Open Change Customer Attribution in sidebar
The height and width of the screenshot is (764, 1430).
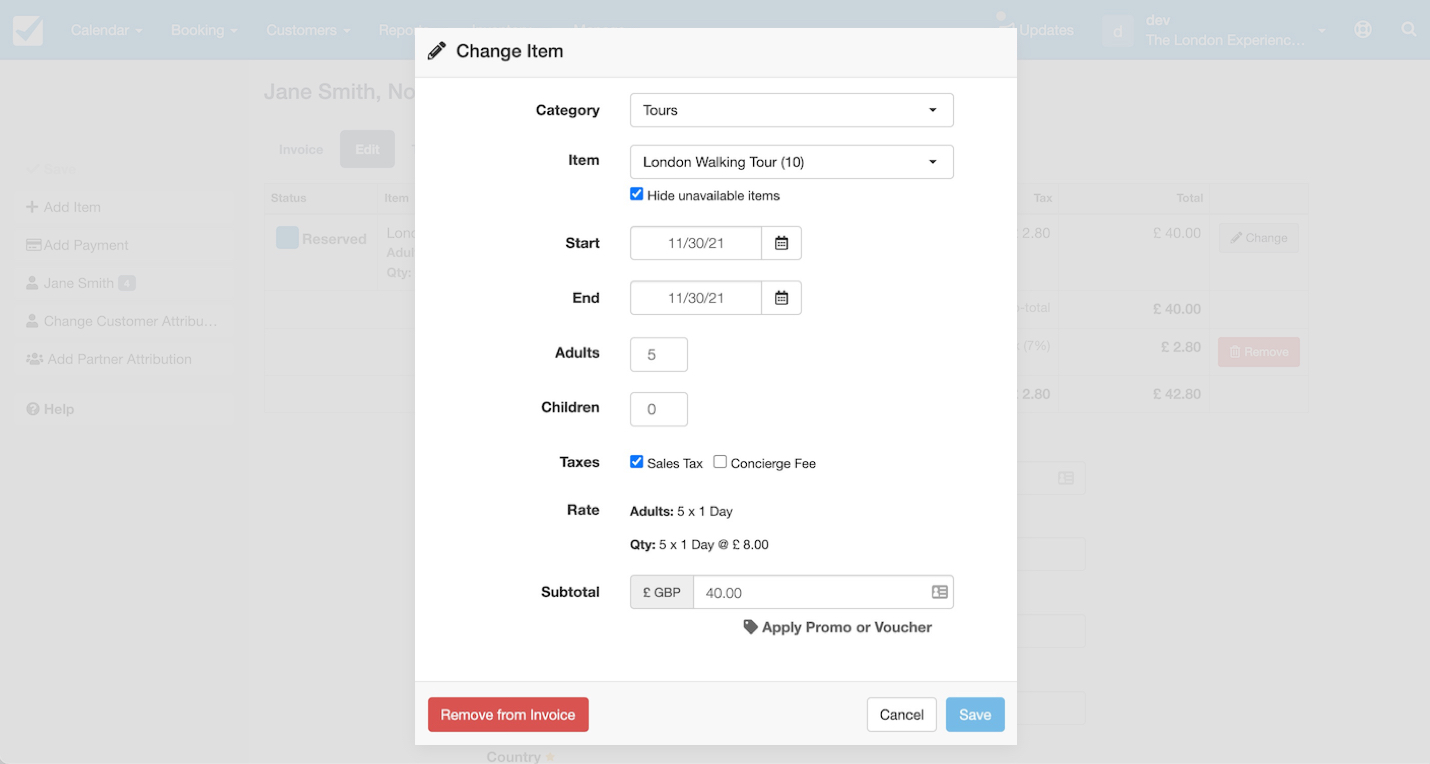[124, 321]
